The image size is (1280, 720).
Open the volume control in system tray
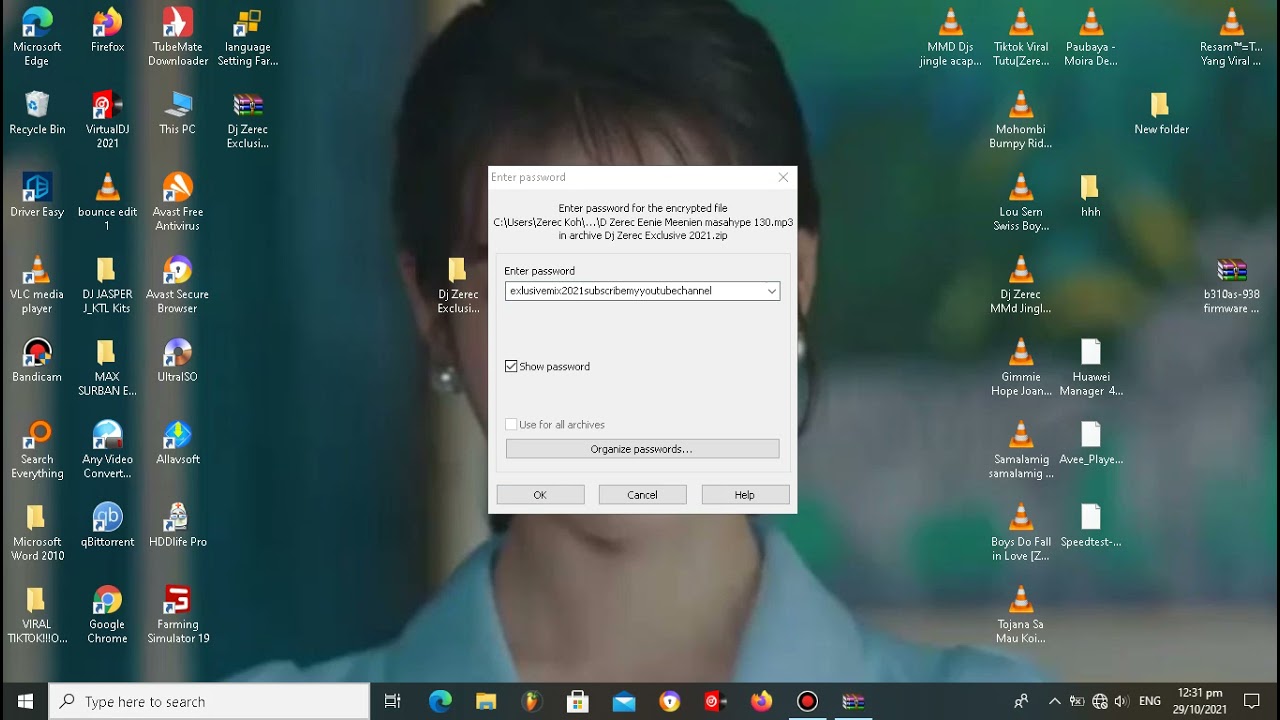pos(1121,702)
